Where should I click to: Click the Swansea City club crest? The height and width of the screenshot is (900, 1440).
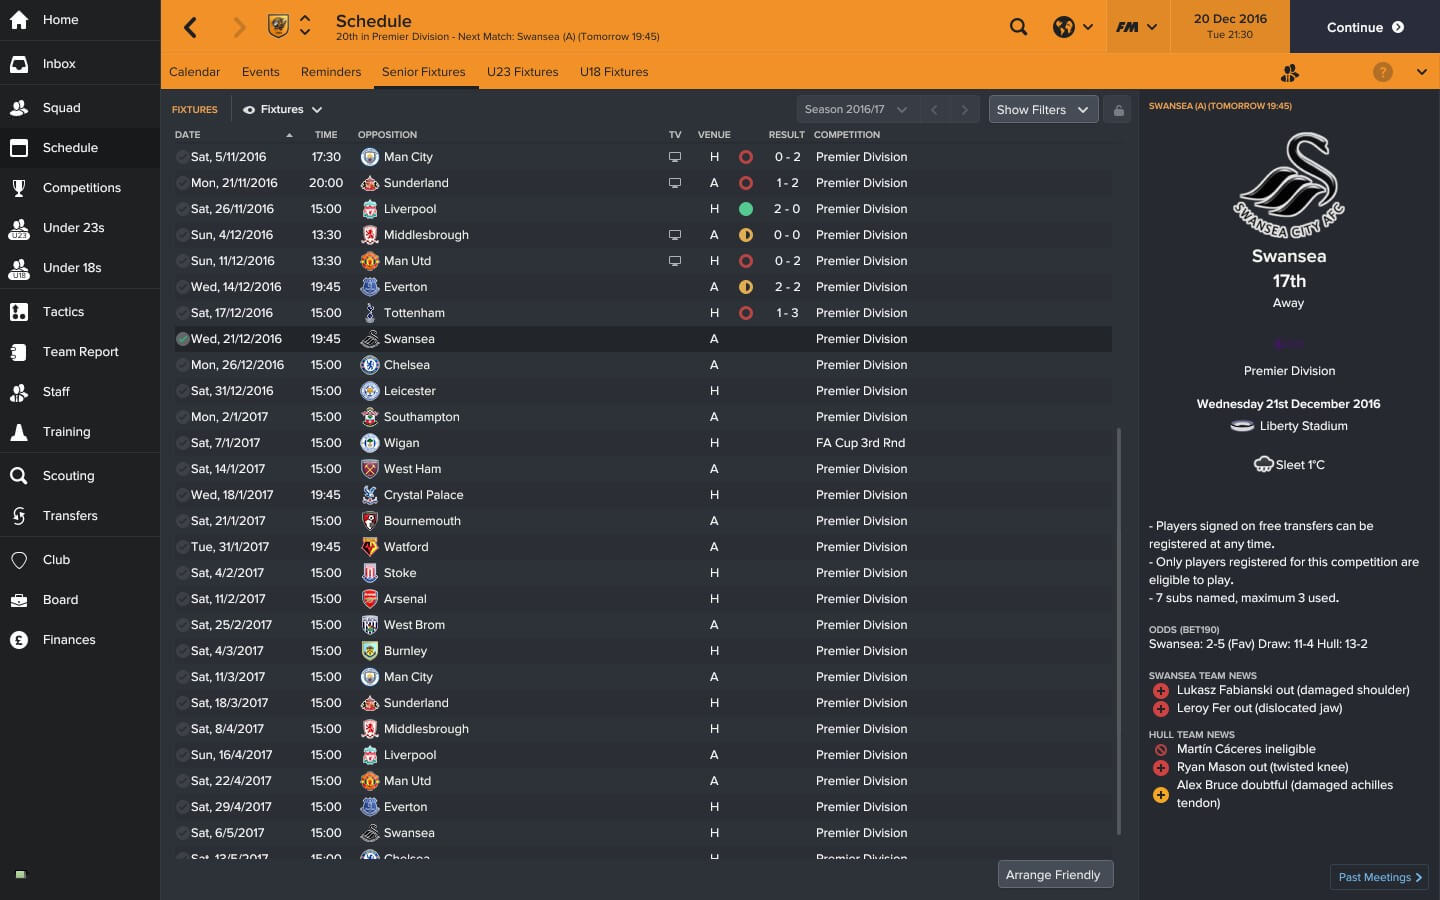[1289, 186]
